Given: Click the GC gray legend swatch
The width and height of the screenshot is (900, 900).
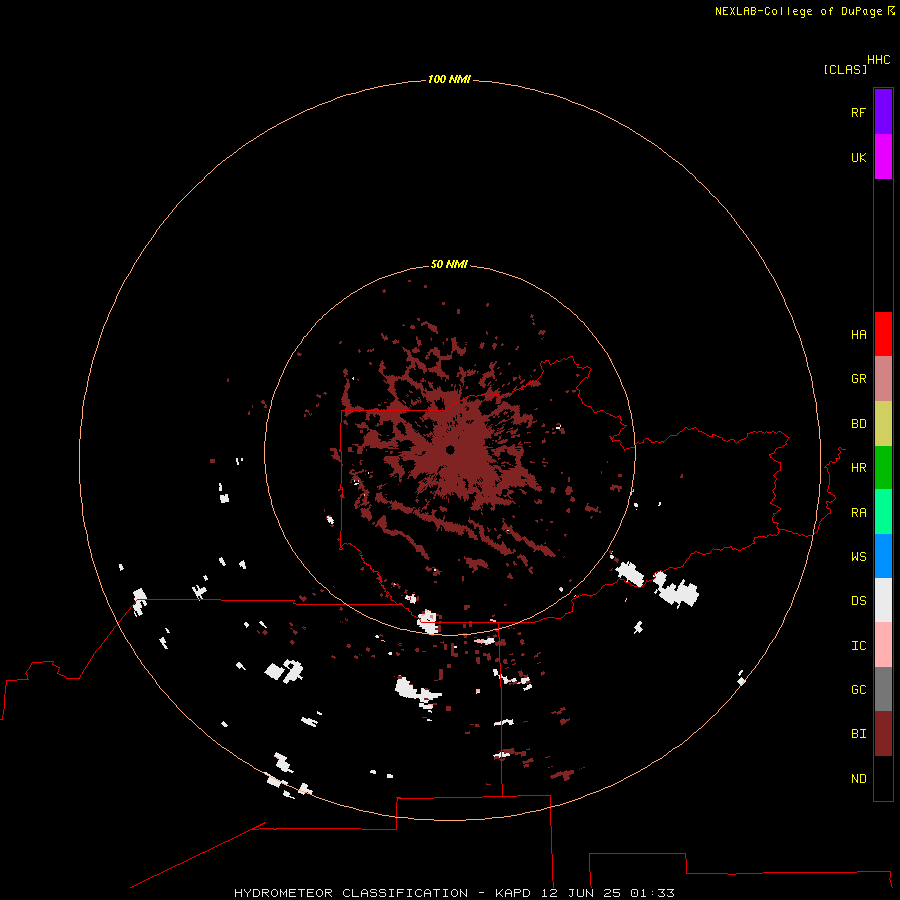Looking at the screenshot, I should pos(883,689).
